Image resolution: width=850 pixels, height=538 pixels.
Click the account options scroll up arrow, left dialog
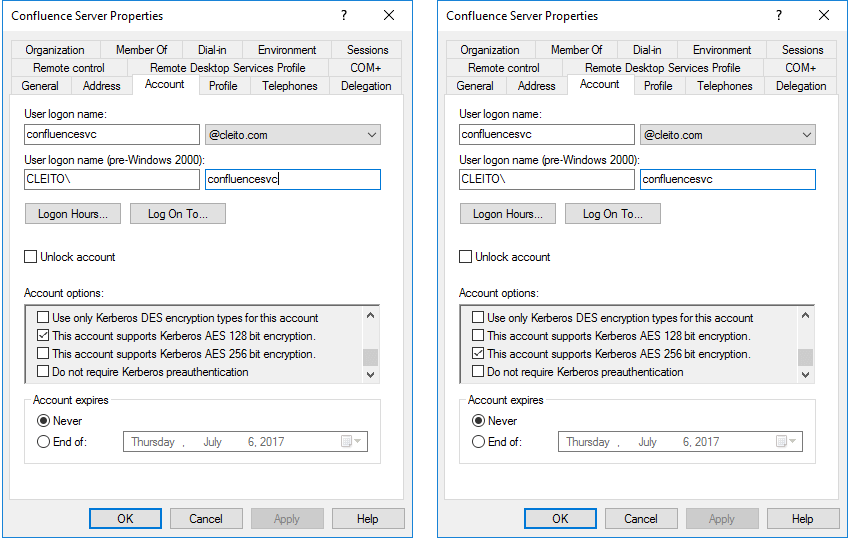pos(371,315)
